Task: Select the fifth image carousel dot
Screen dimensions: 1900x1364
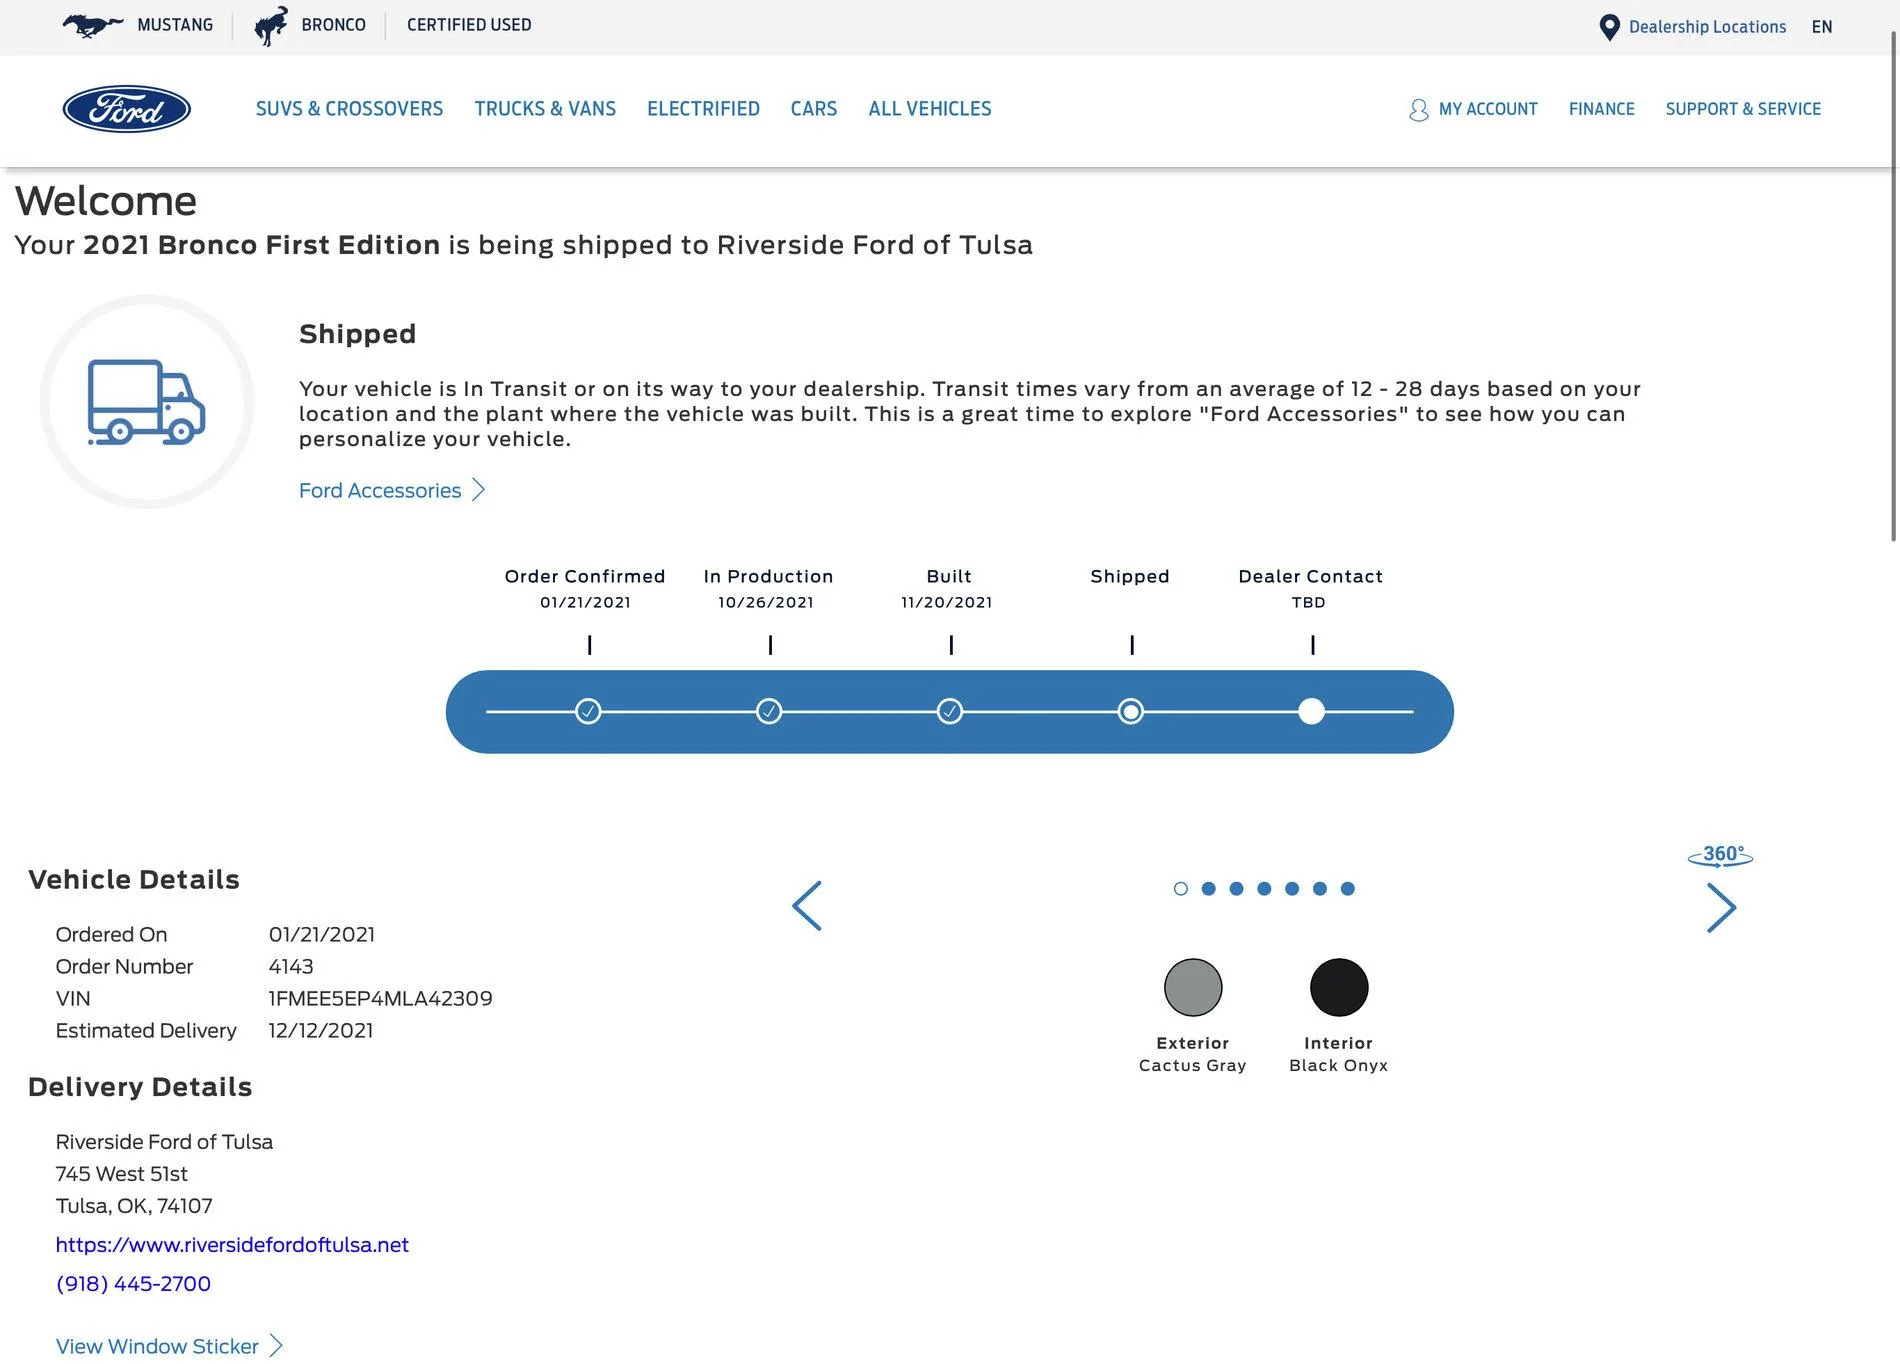Action: pyautogui.click(x=1293, y=889)
